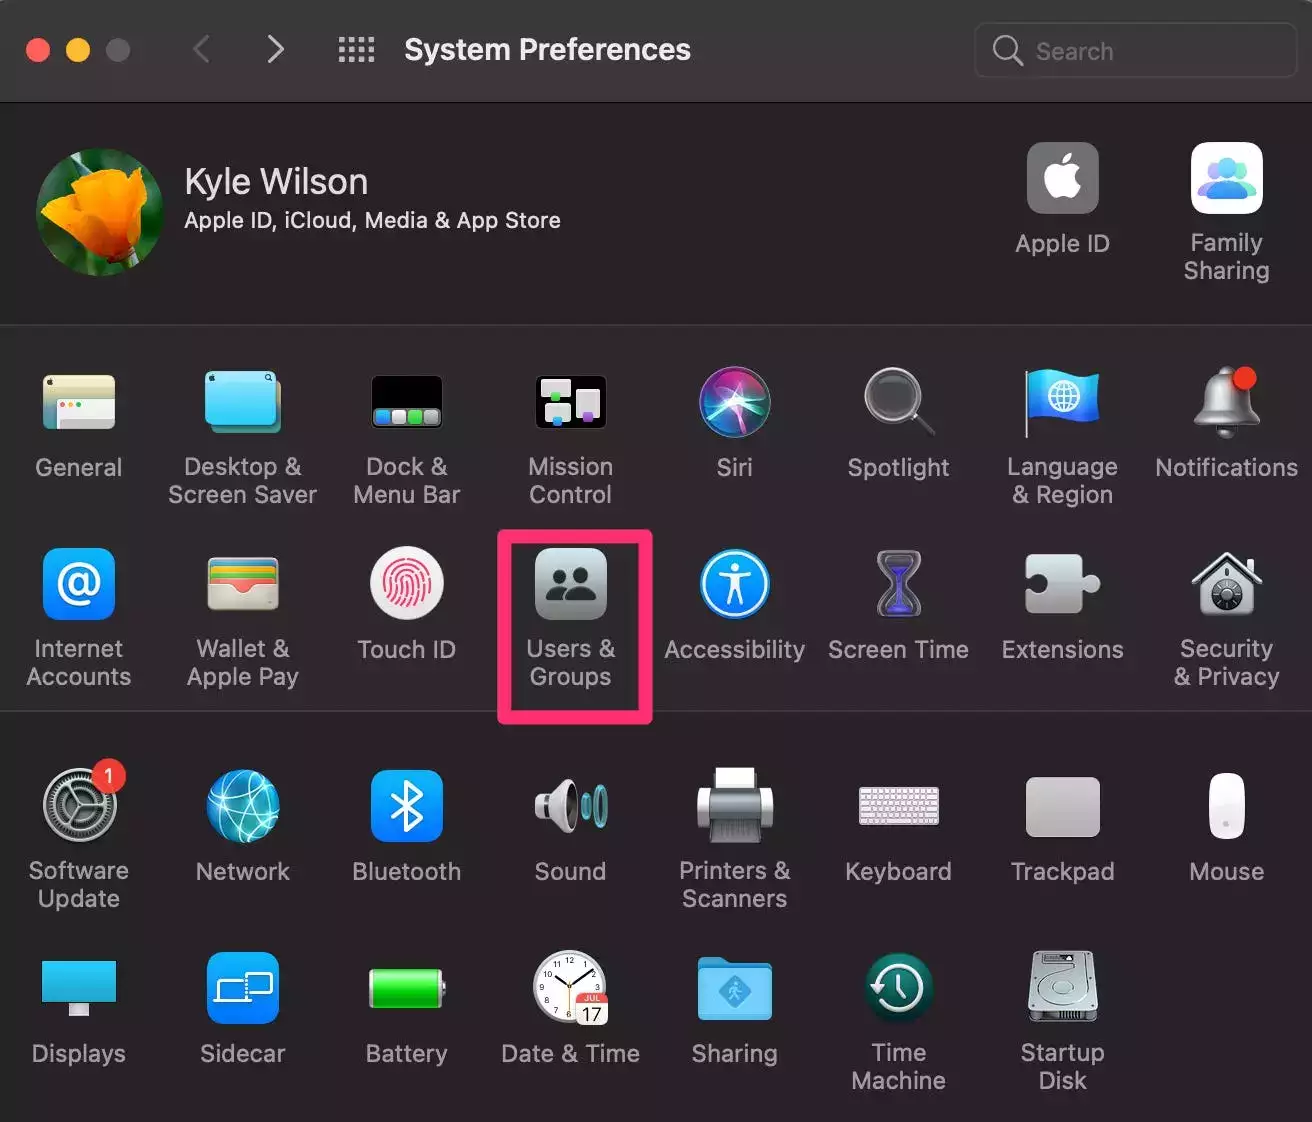Open Time Machine settings
Screen dimensions: 1312x1122
point(898,989)
